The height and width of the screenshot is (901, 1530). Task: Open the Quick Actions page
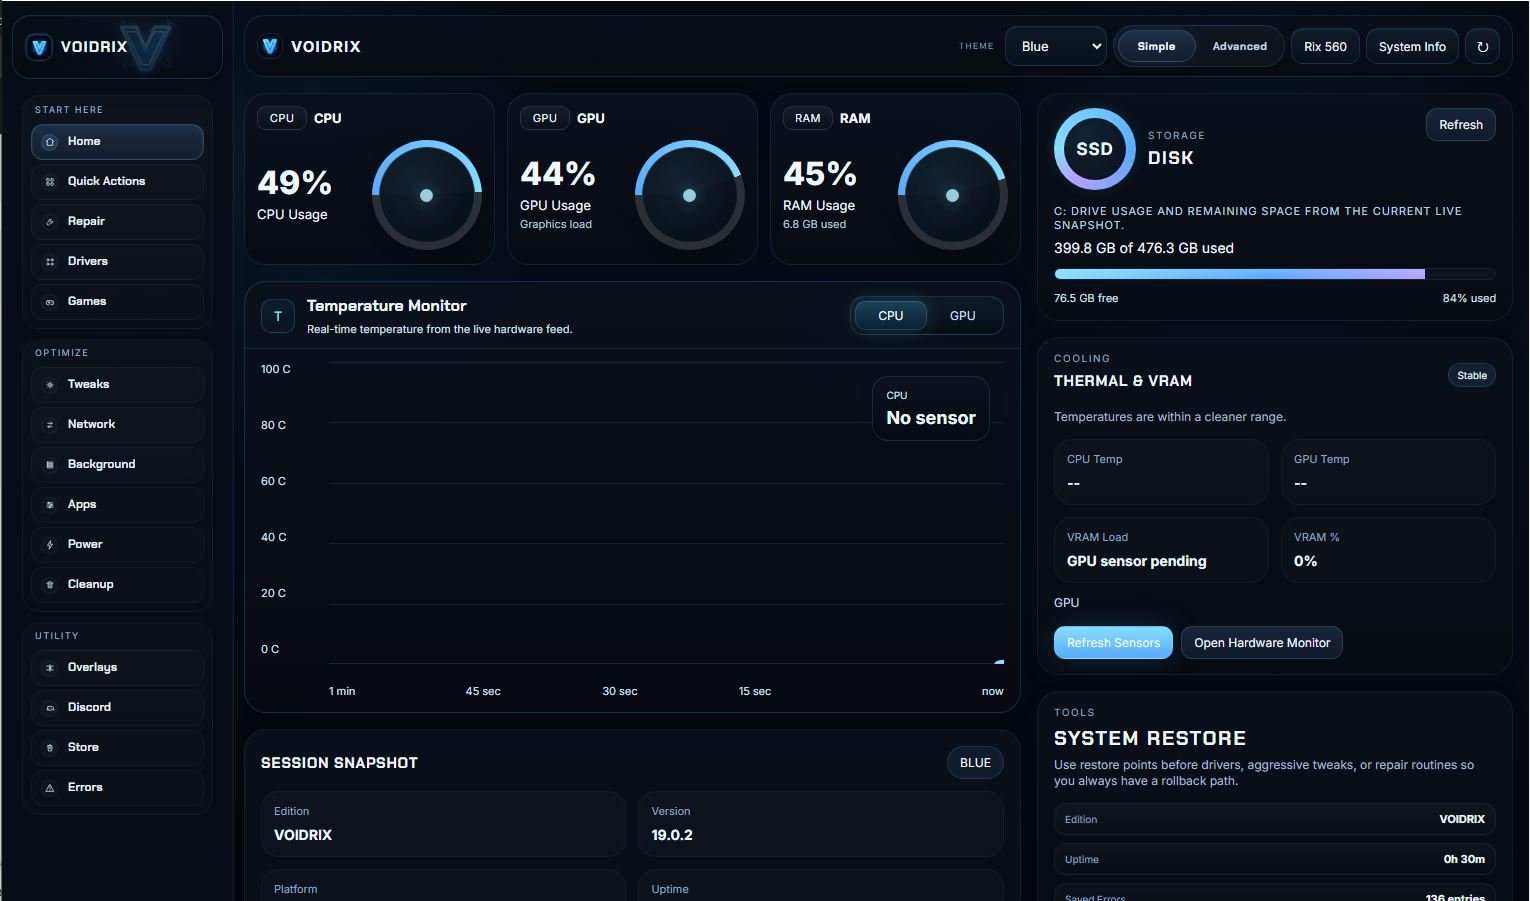tap(117, 182)
